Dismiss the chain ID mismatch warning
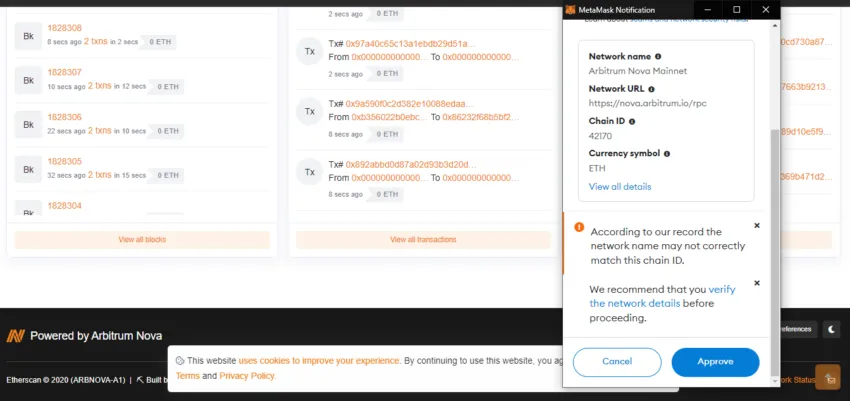 click(x=757, y=225)
